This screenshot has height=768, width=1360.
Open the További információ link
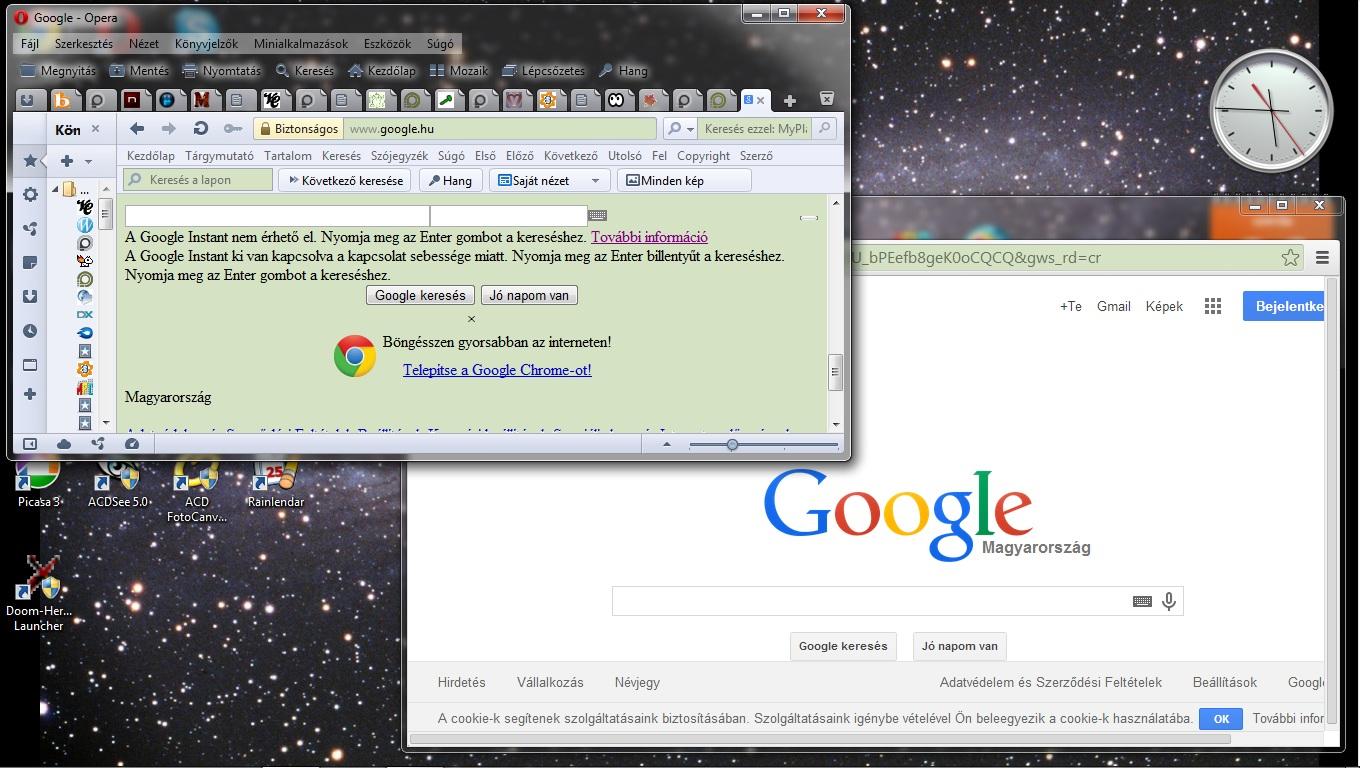[x=649, y=237]
